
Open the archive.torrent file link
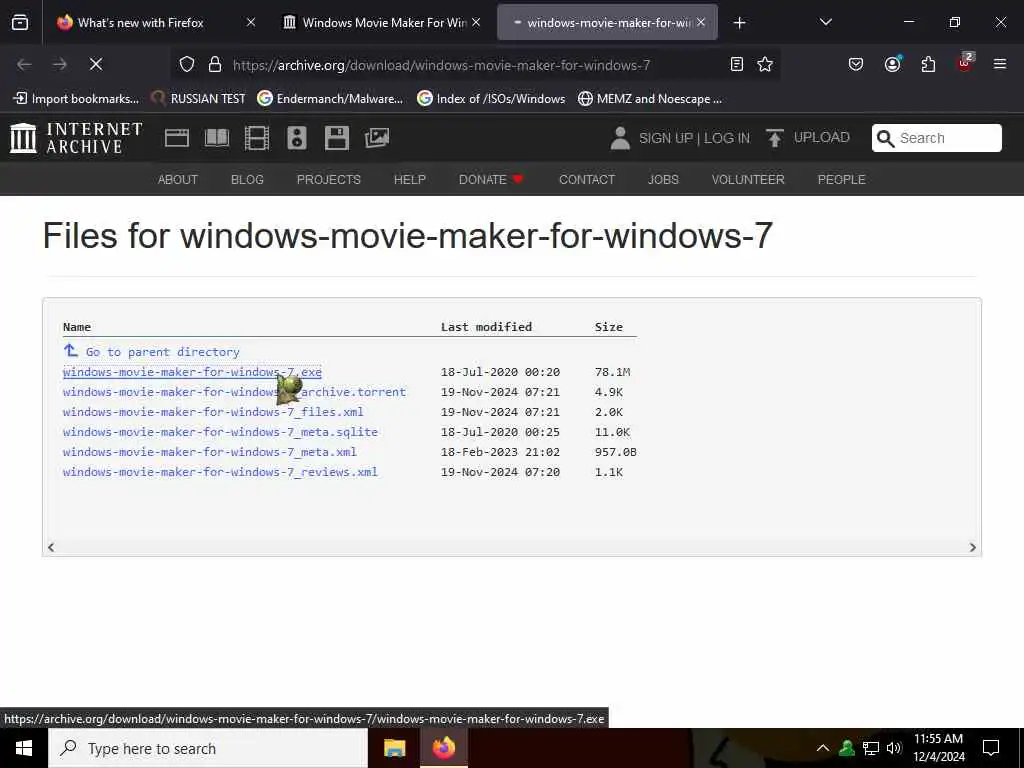tap(234, 392)
